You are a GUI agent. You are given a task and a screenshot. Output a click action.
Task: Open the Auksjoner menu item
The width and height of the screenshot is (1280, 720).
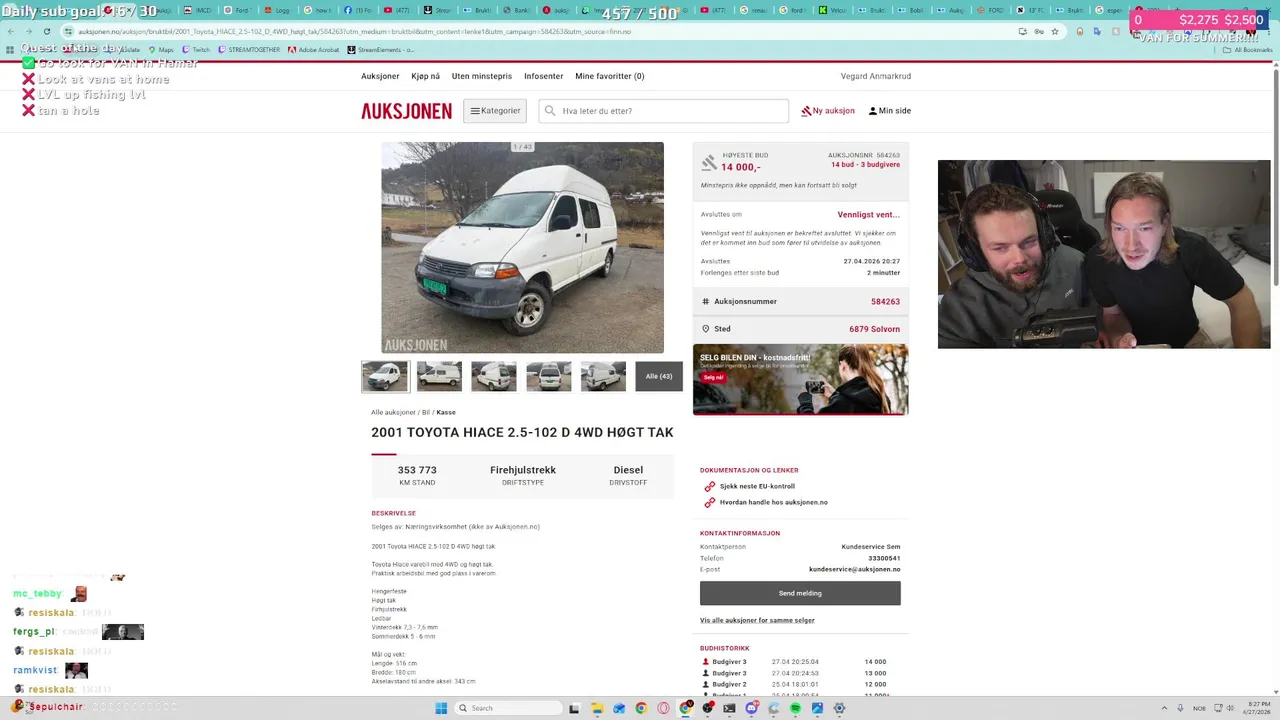pos(380,76)
